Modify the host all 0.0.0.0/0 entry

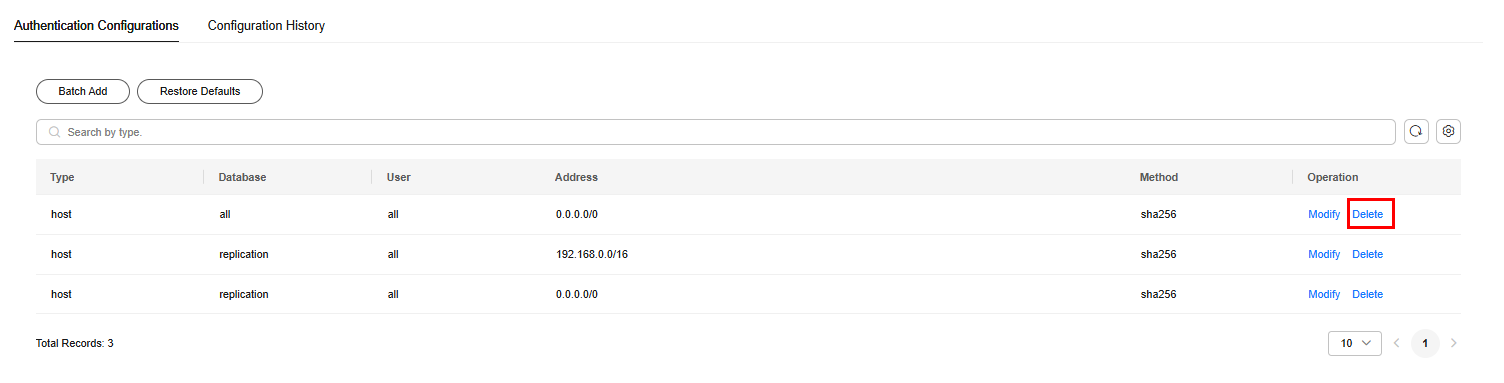click(x=1324, y=214)
